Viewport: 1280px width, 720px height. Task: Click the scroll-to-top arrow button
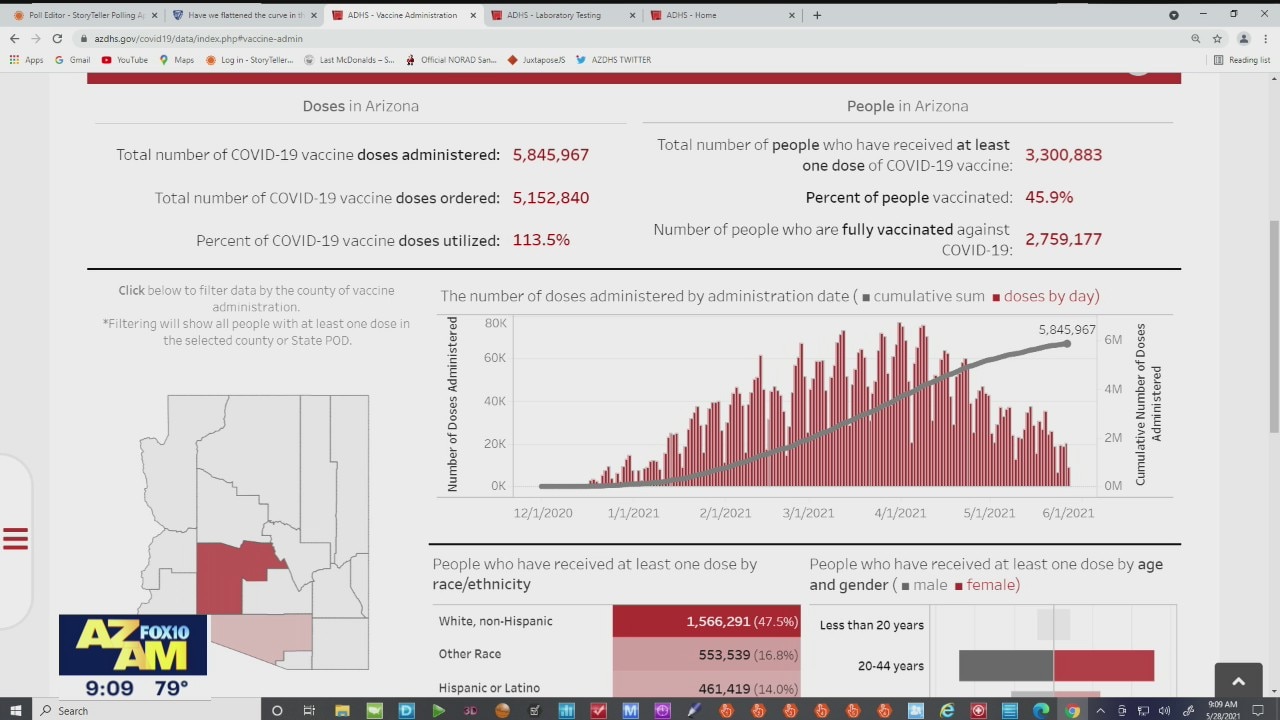[1238, 681]
